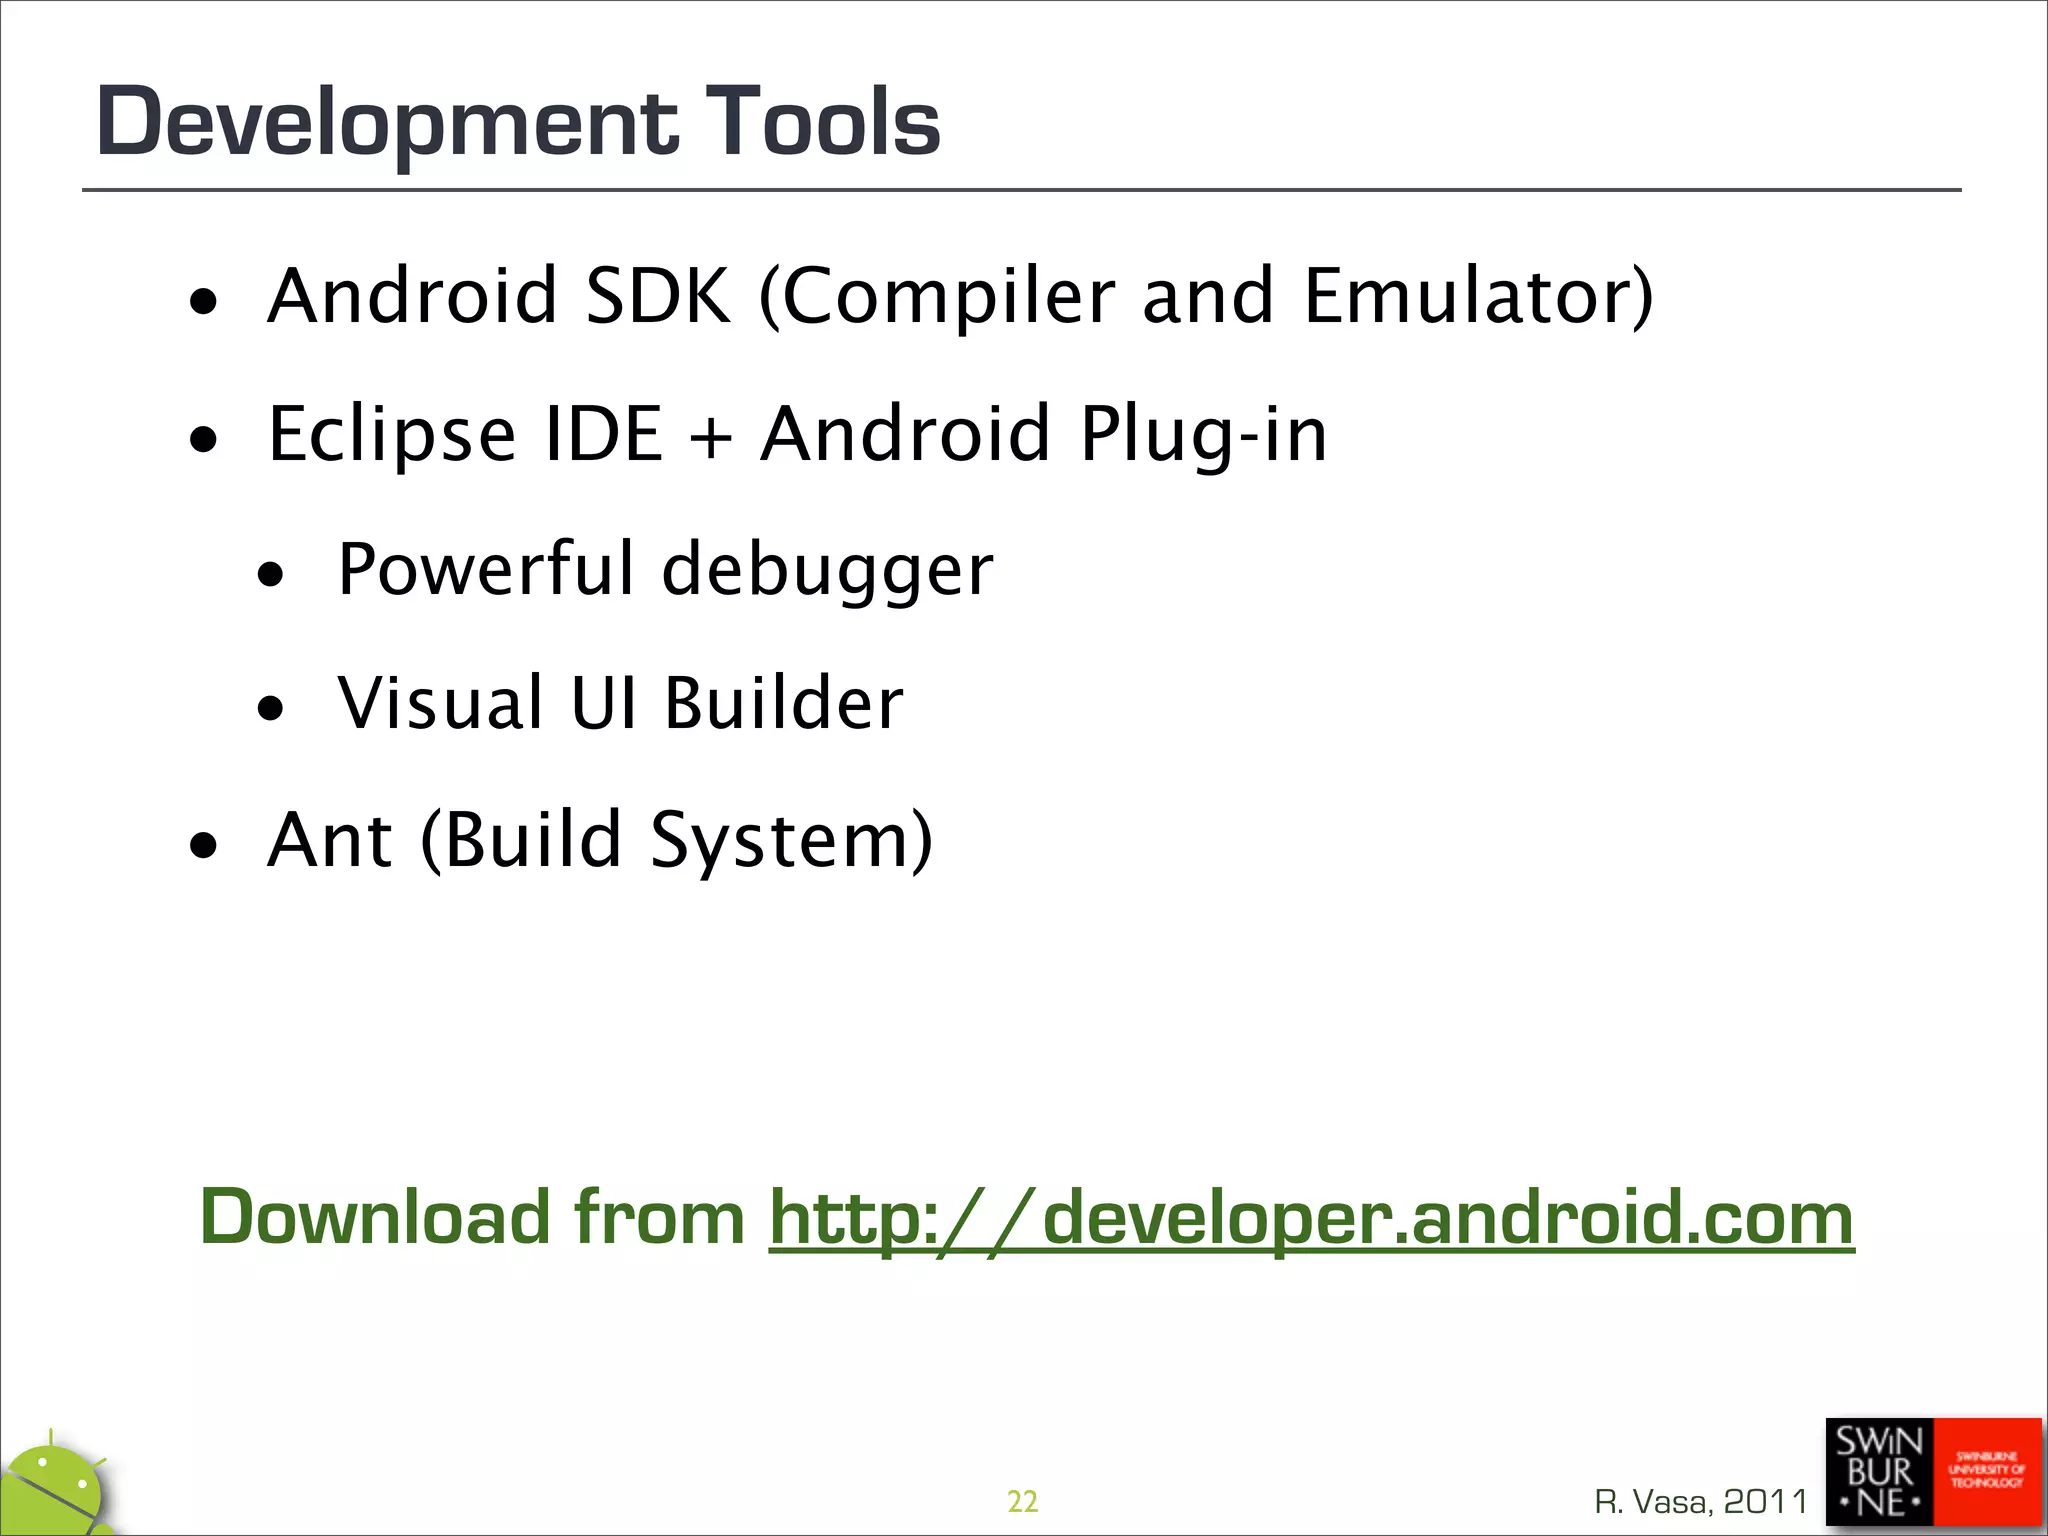The image size is (2048, 1536).
Task: Click the Swinburne university logo
Action: click(1933, 1472)
